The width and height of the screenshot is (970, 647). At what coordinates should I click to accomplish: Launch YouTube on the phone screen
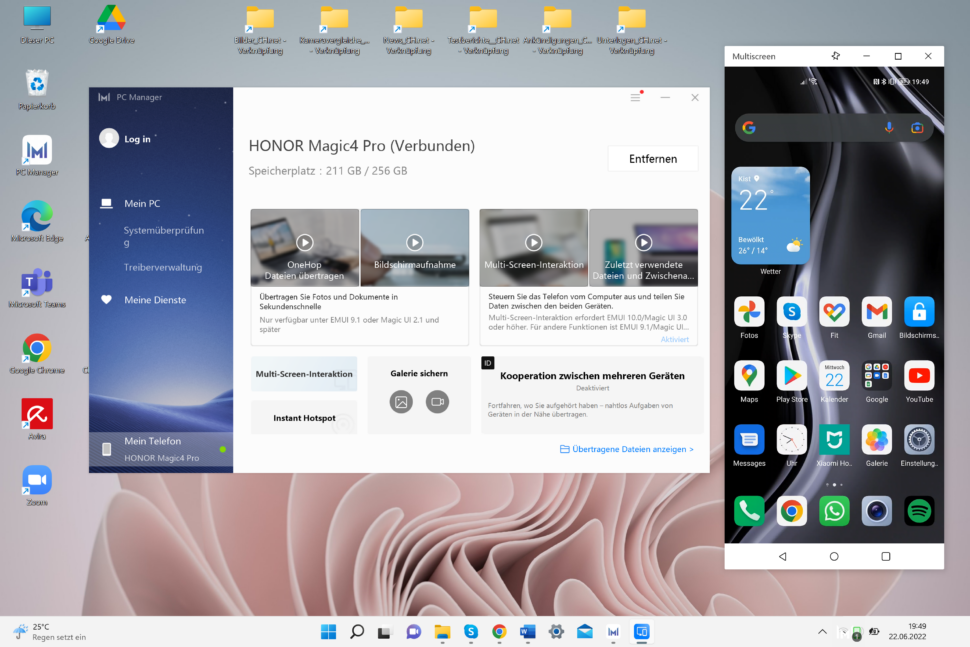919,376
